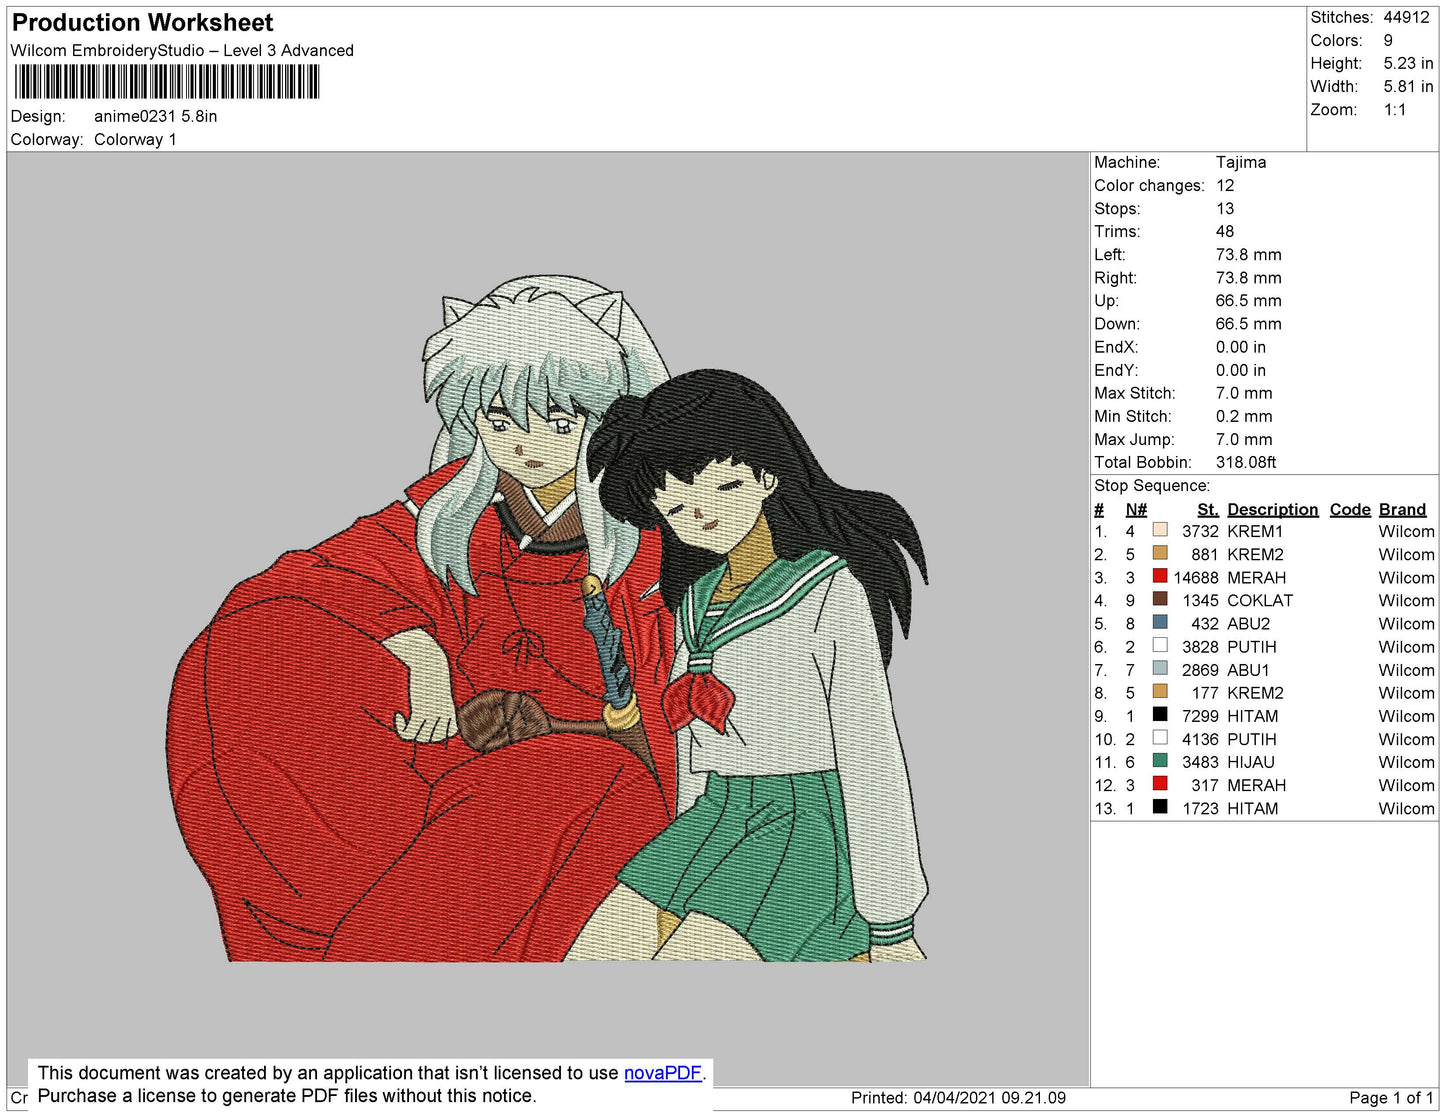Click the 'Page 1 of 1' footer text
The width and height of the screenshot is (1445, 1117).
coord(1391,1098)
